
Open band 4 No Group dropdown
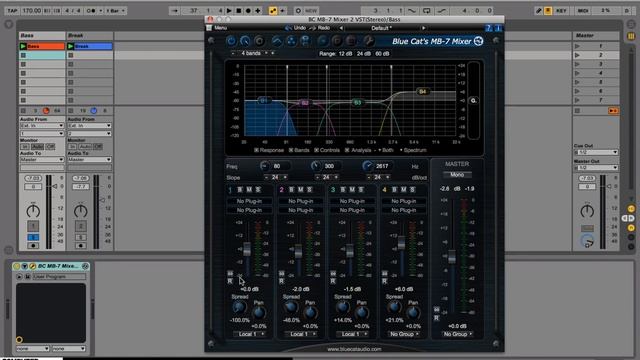click(404, 334)
